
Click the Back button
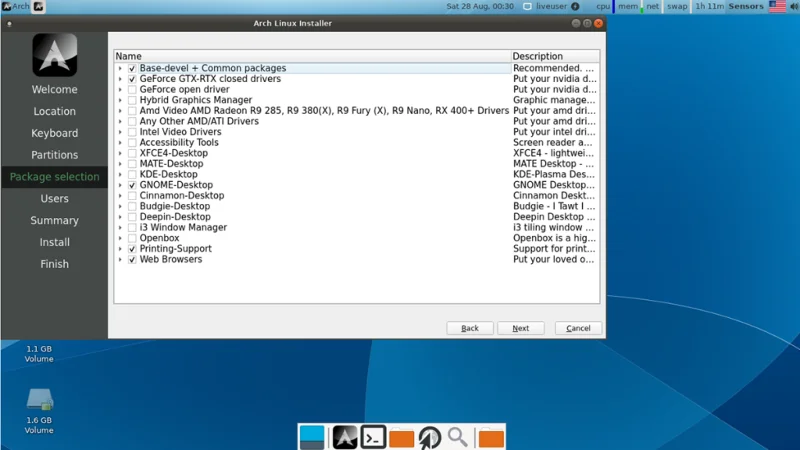click(x=470, y=328)
